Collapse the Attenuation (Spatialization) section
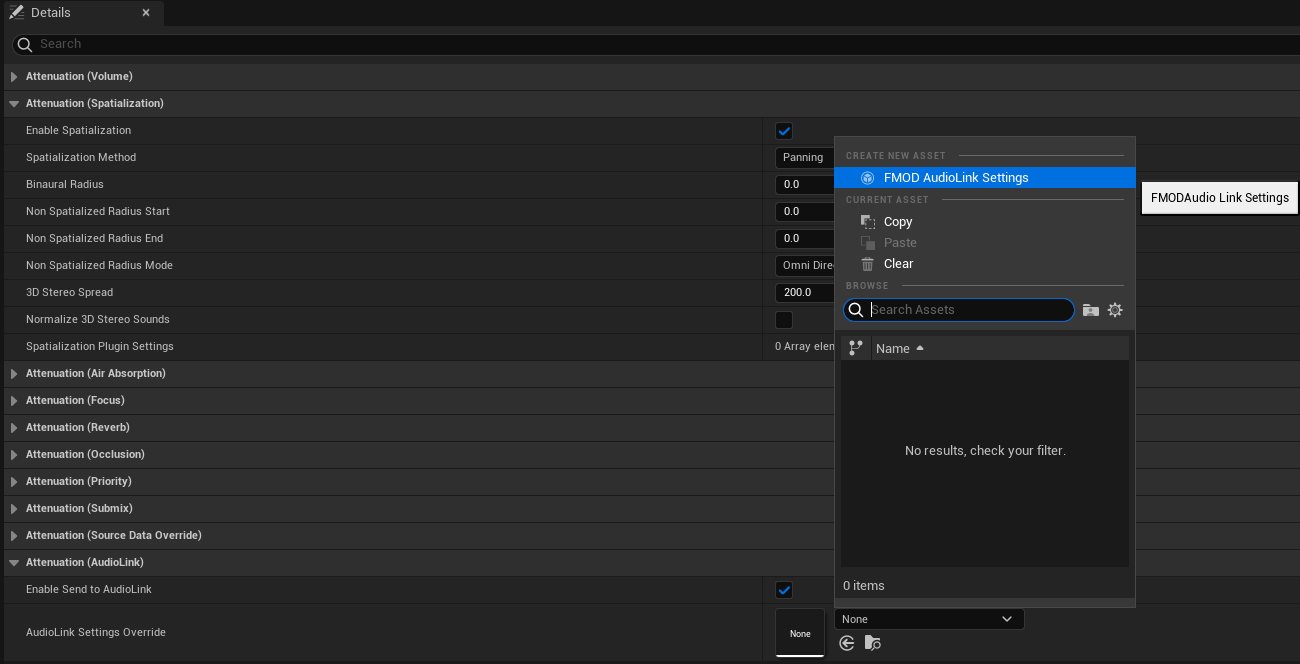Image resolution: width=1300 pixels, height=664 pixels. tap(14, 104)
